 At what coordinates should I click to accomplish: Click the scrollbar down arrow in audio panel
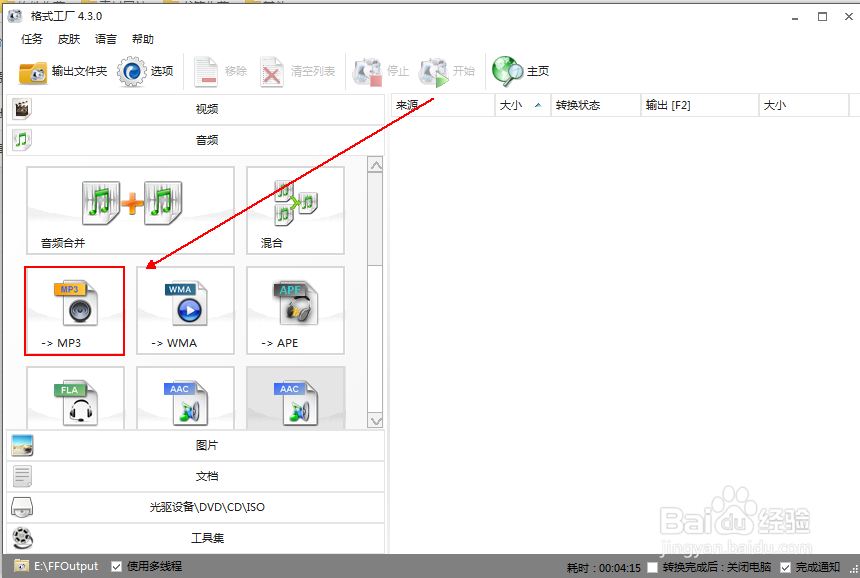coord(376,421)
